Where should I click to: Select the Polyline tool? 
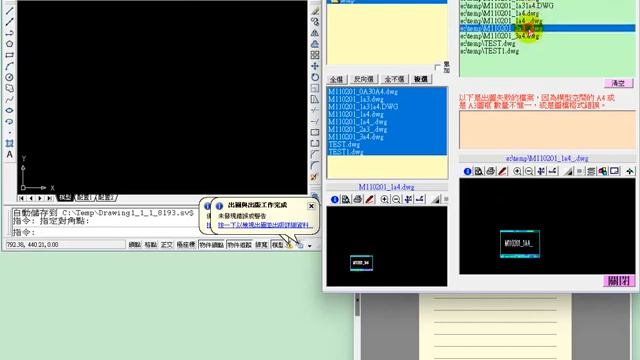(x=9, y=33)
